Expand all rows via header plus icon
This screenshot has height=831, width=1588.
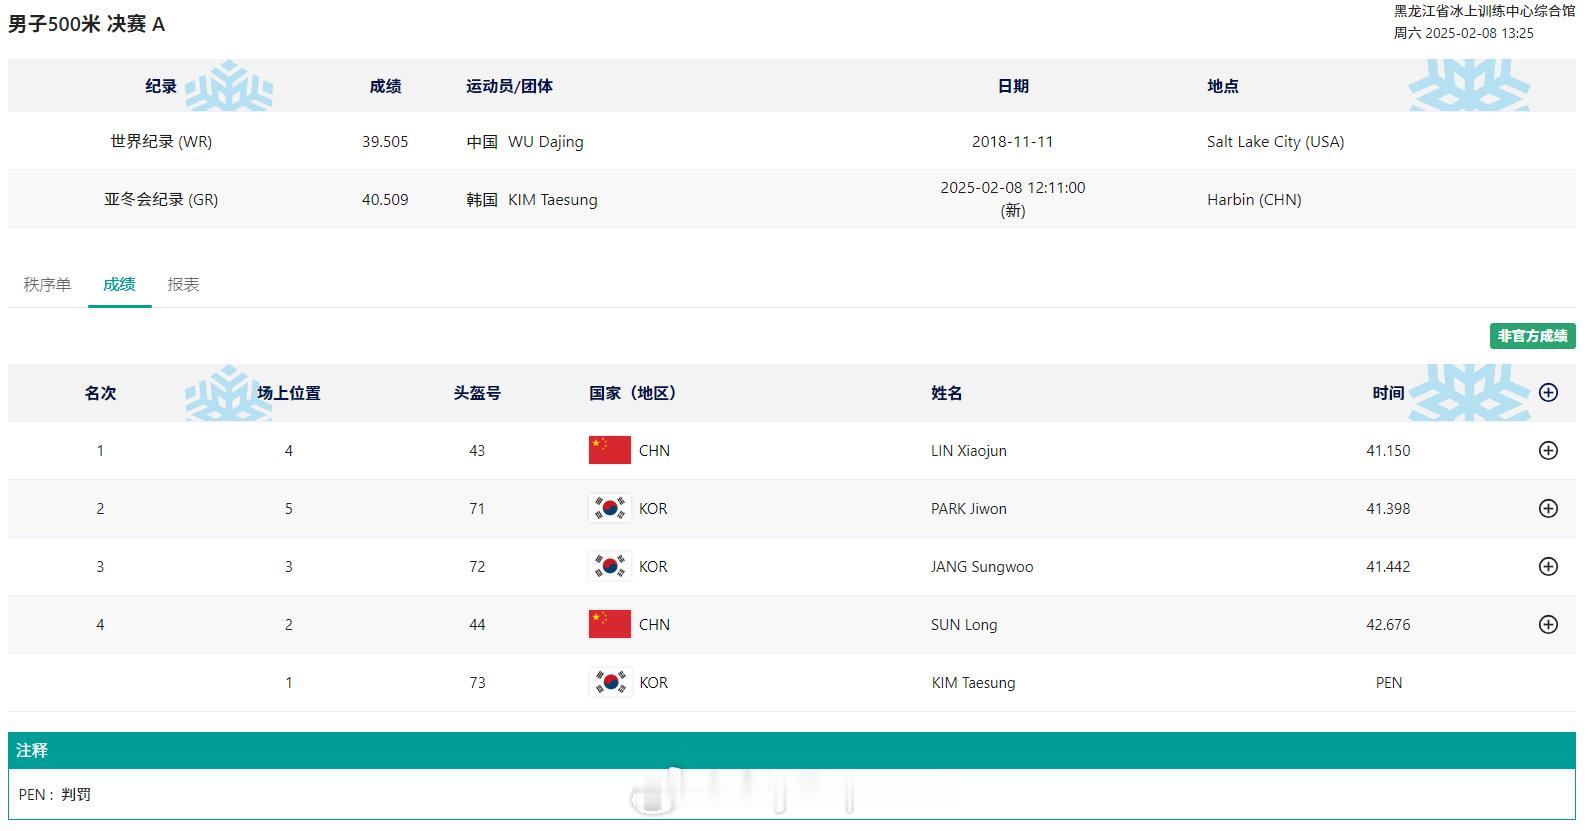pos(1548,393)
